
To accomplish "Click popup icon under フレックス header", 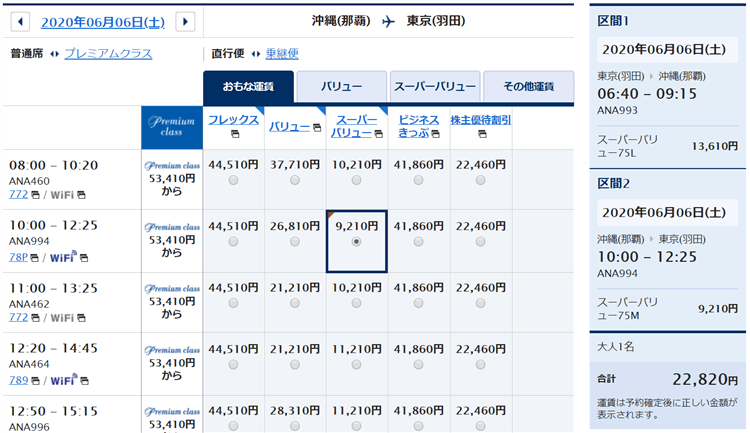I will click(x=233, y=134).
